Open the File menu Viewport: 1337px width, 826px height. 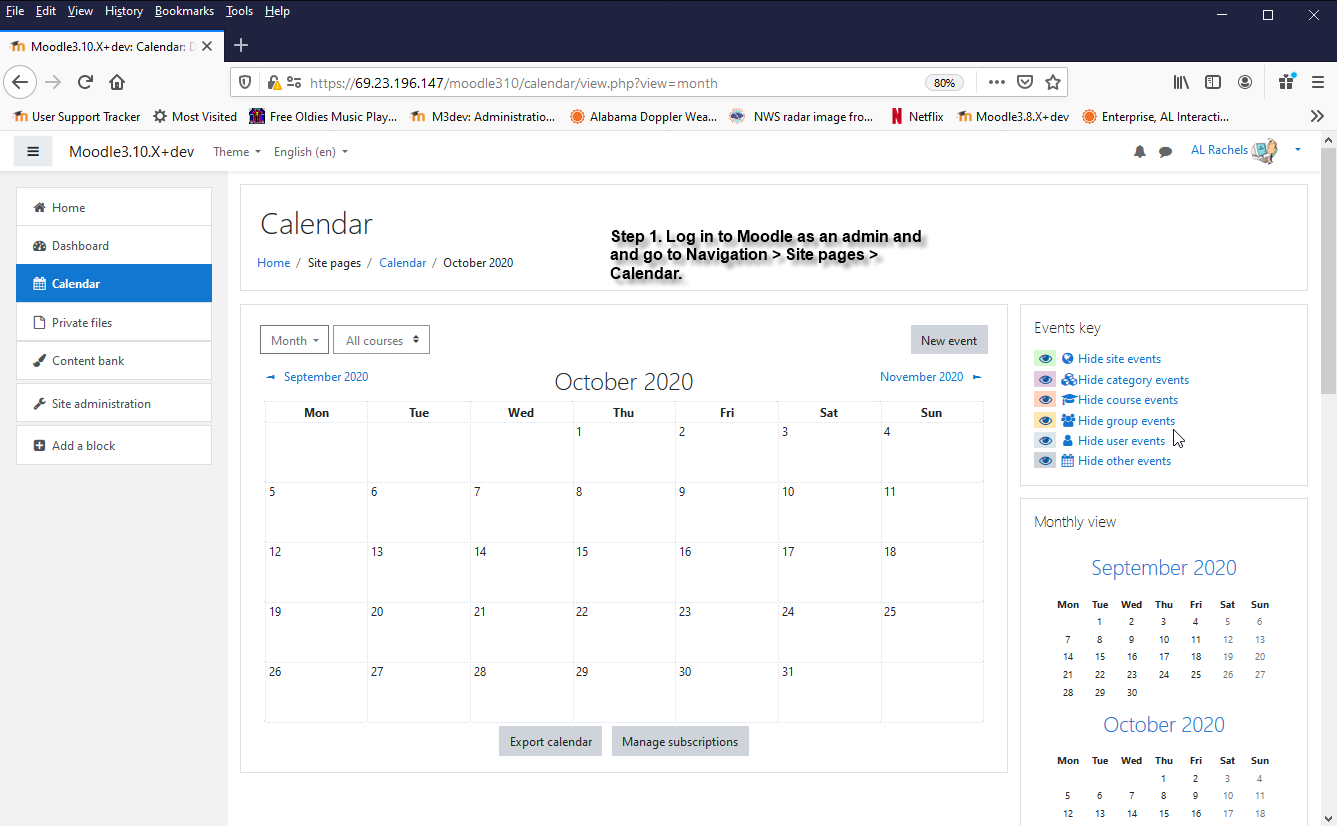pos(15,11)
